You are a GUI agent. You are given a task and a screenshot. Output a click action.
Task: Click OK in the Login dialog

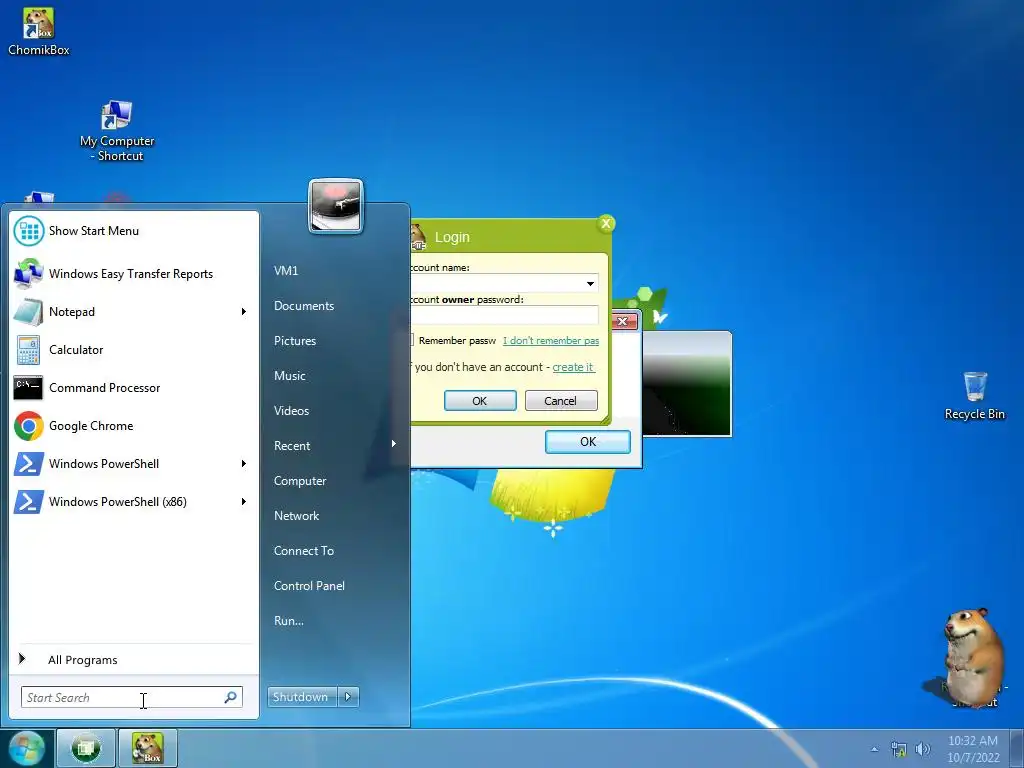(480, 400)
